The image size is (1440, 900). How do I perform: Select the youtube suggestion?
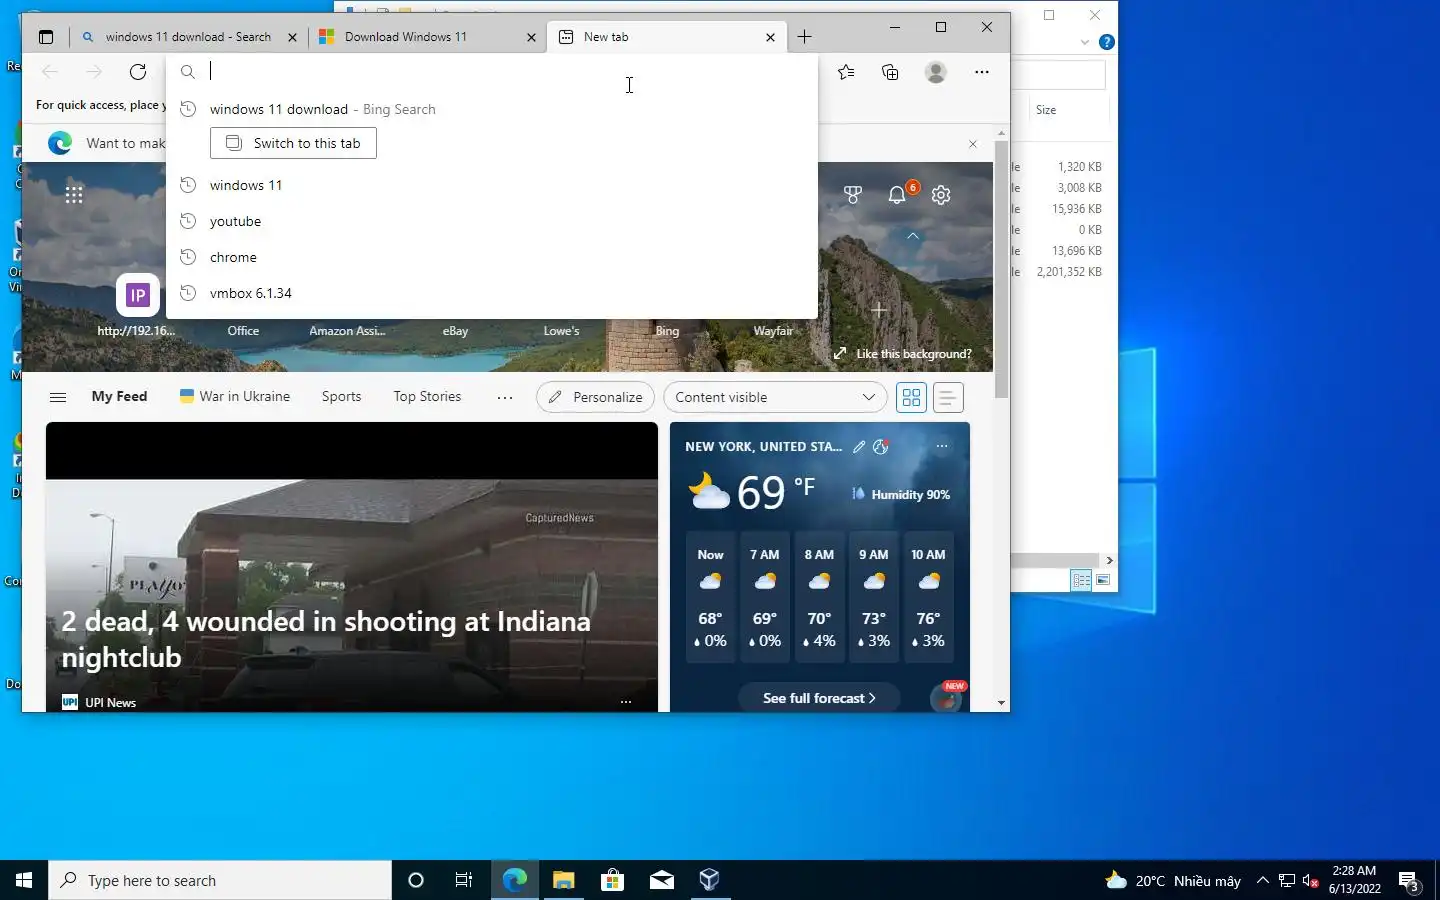click(x=492, y=221)
